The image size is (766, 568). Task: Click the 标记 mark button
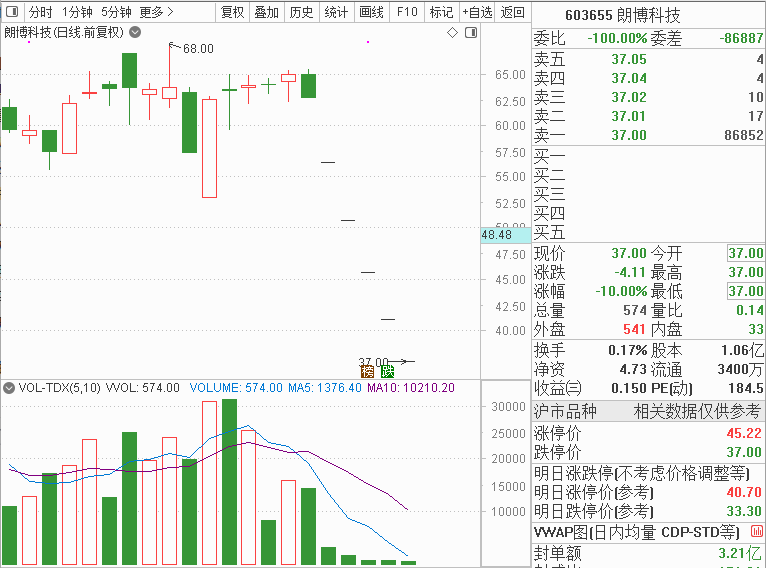[x=440, y=12]
